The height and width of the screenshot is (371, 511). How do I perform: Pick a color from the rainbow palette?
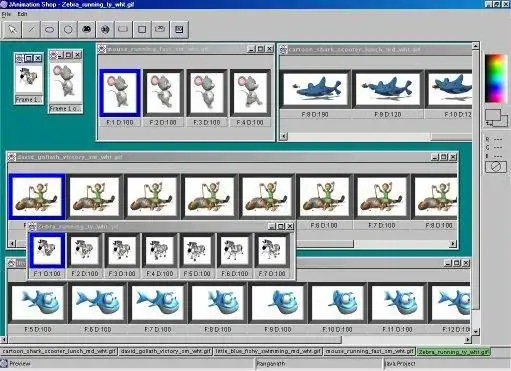pos(496,78)
